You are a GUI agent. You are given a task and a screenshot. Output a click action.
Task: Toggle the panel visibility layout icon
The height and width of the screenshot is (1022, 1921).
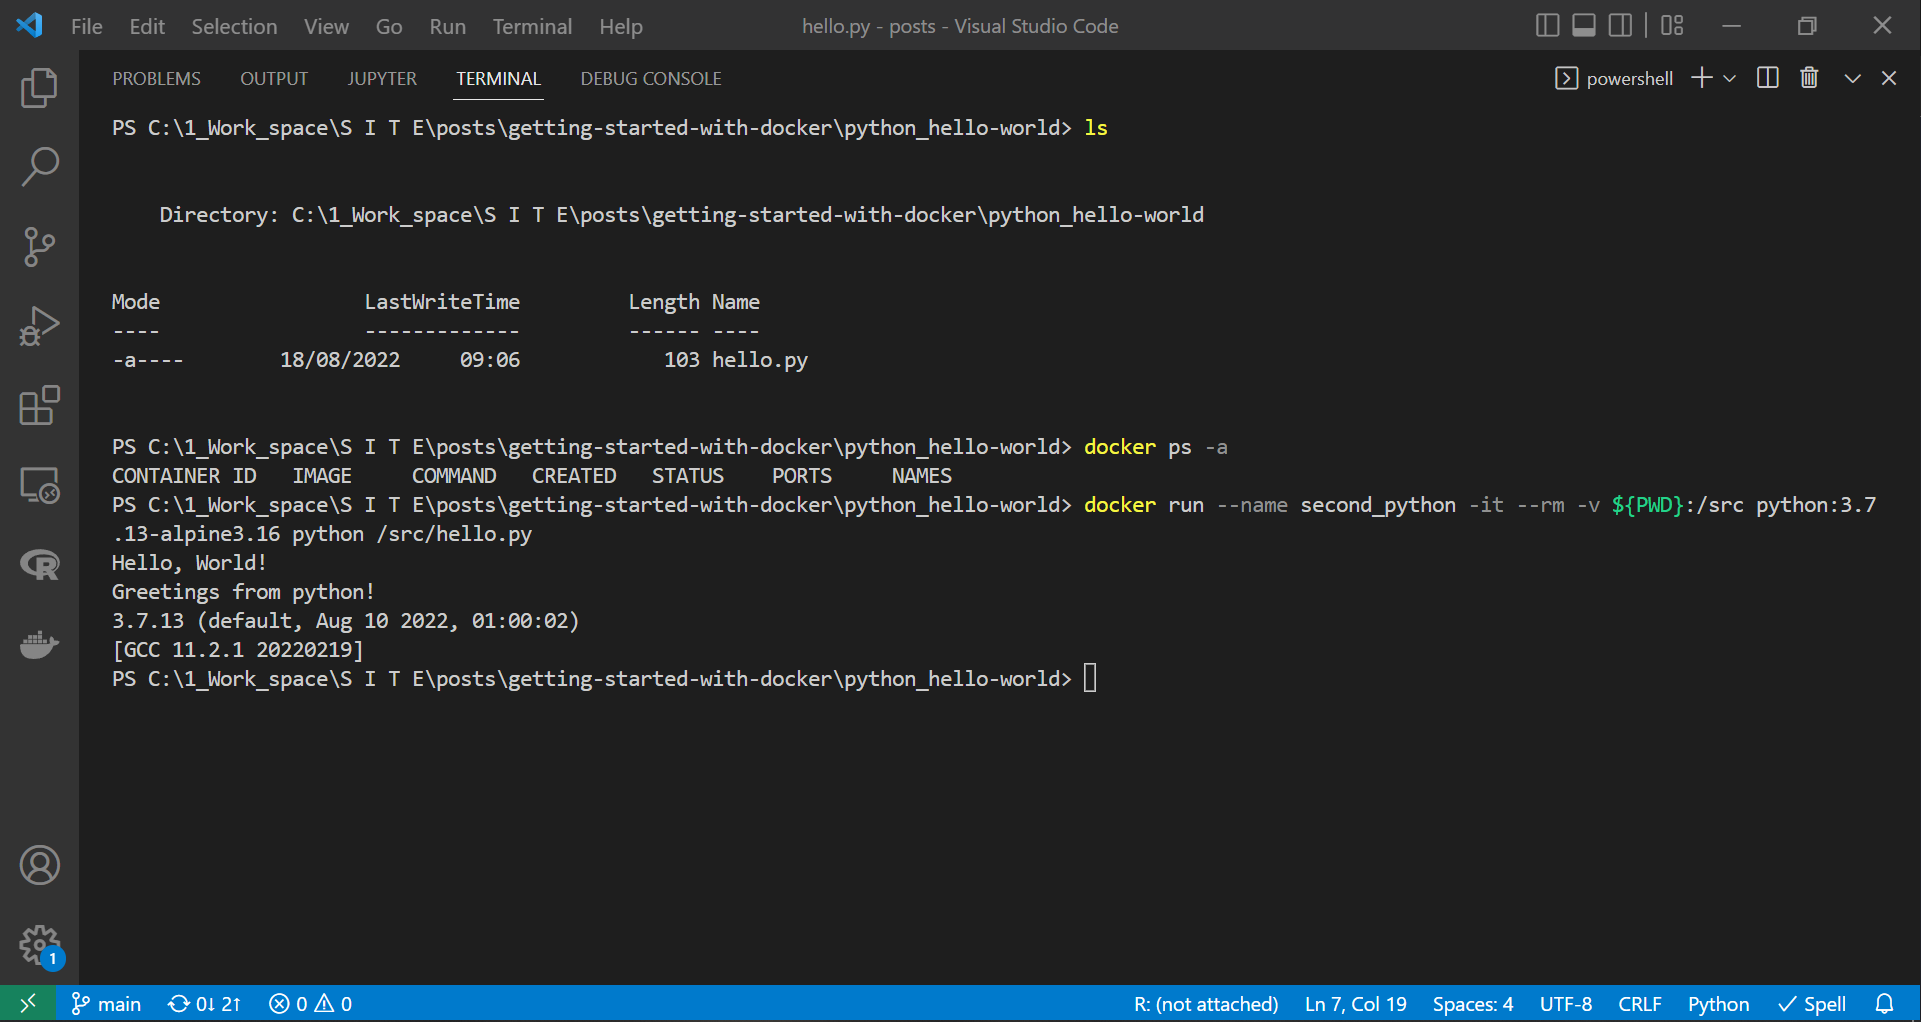coord(1583,25)
